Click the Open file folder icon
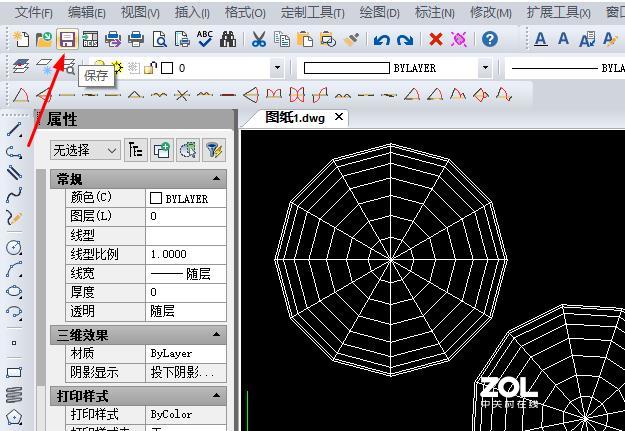The width and height of the screenshot is (625, 431). [43, 39]
